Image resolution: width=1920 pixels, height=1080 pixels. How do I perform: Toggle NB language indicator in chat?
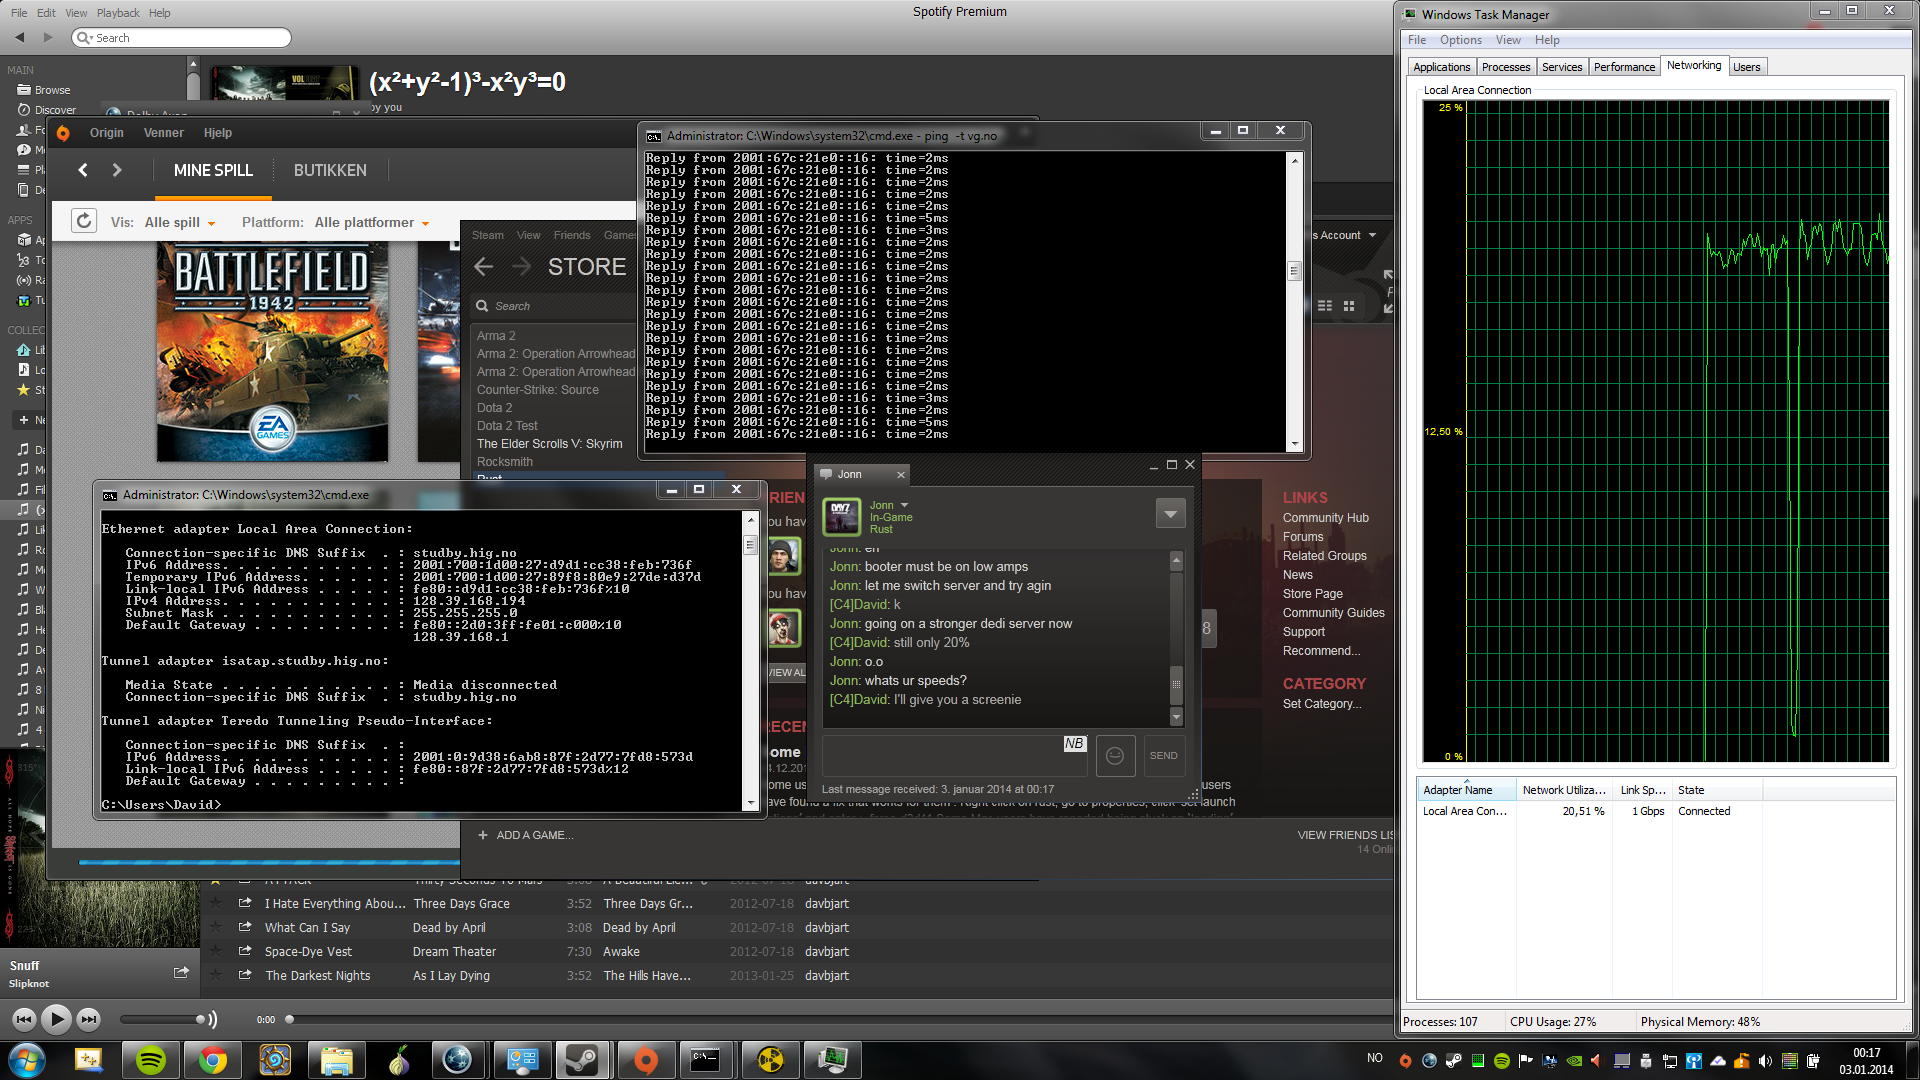(x=1074, y=743)
